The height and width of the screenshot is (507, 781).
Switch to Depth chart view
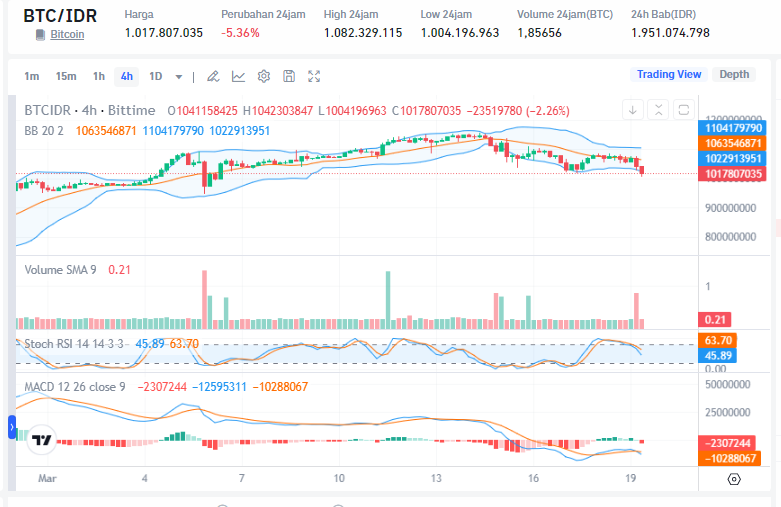pos(734,74)
